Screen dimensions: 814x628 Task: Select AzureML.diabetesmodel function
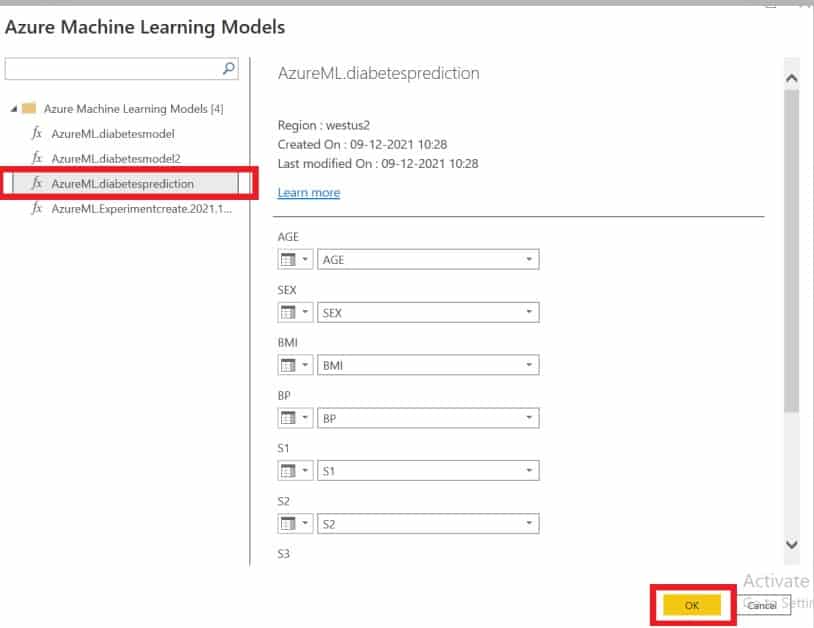point(113,133)
